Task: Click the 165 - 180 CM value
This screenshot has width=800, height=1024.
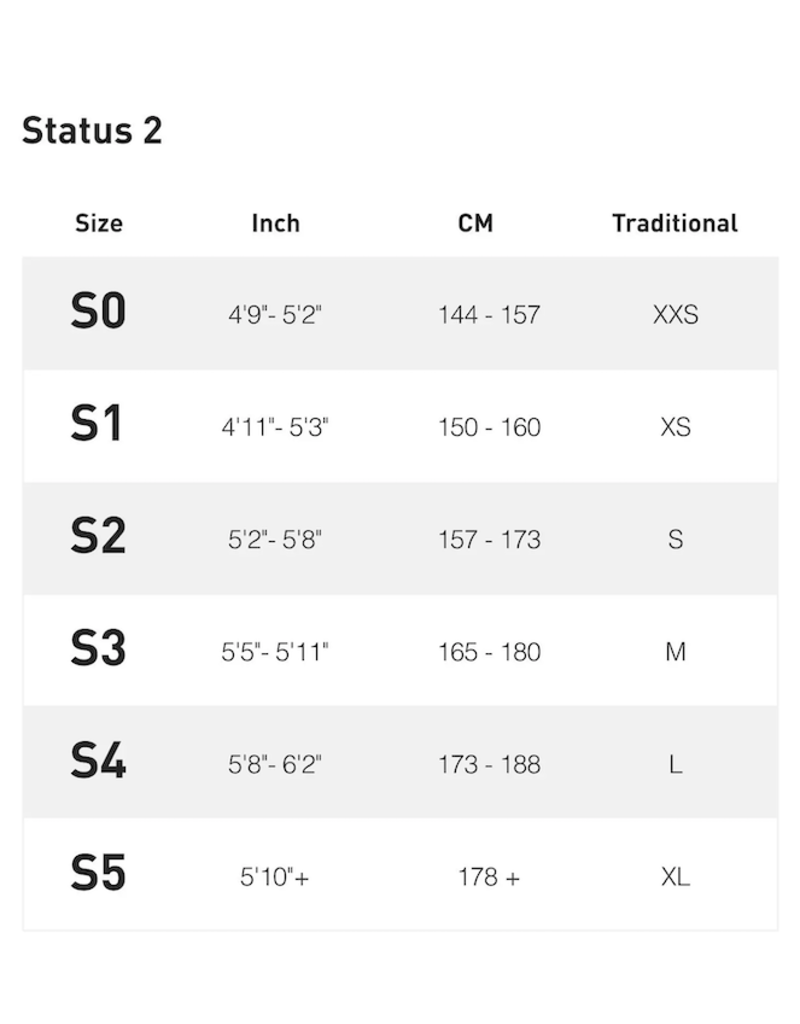Action: click(489, 652)
